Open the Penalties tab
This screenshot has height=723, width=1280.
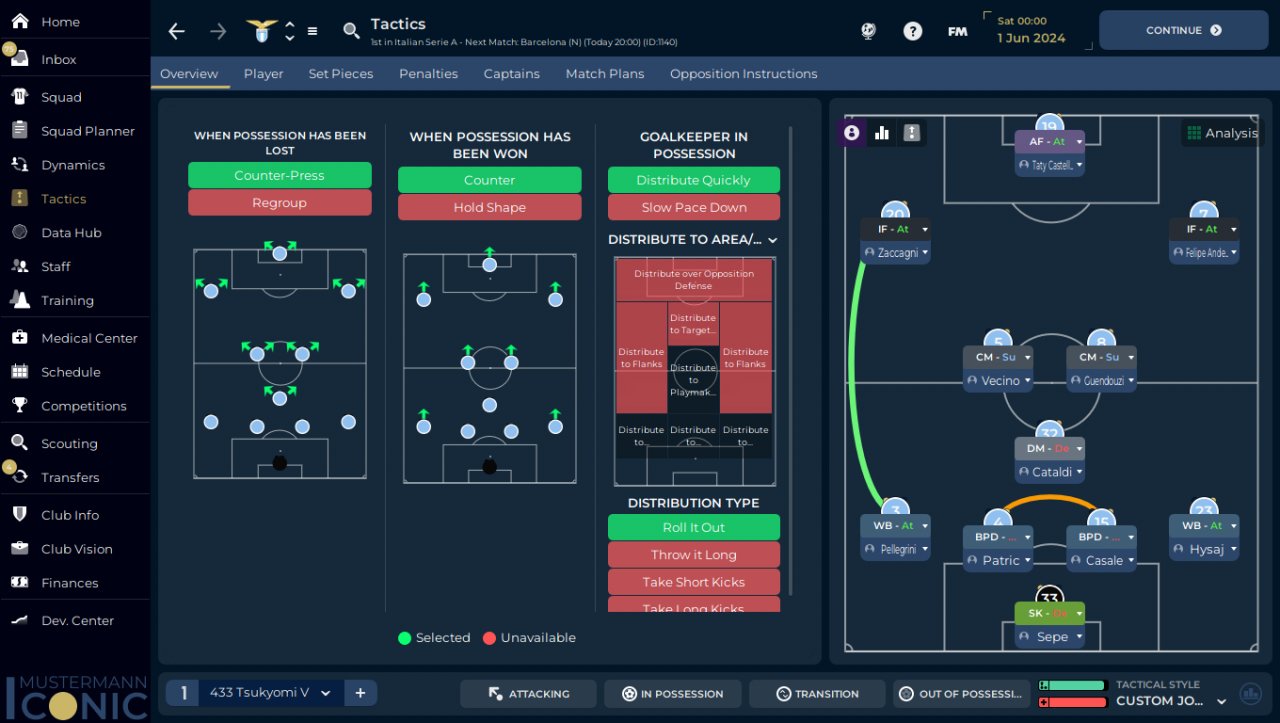pyautogui.click(x=428, y=74)
